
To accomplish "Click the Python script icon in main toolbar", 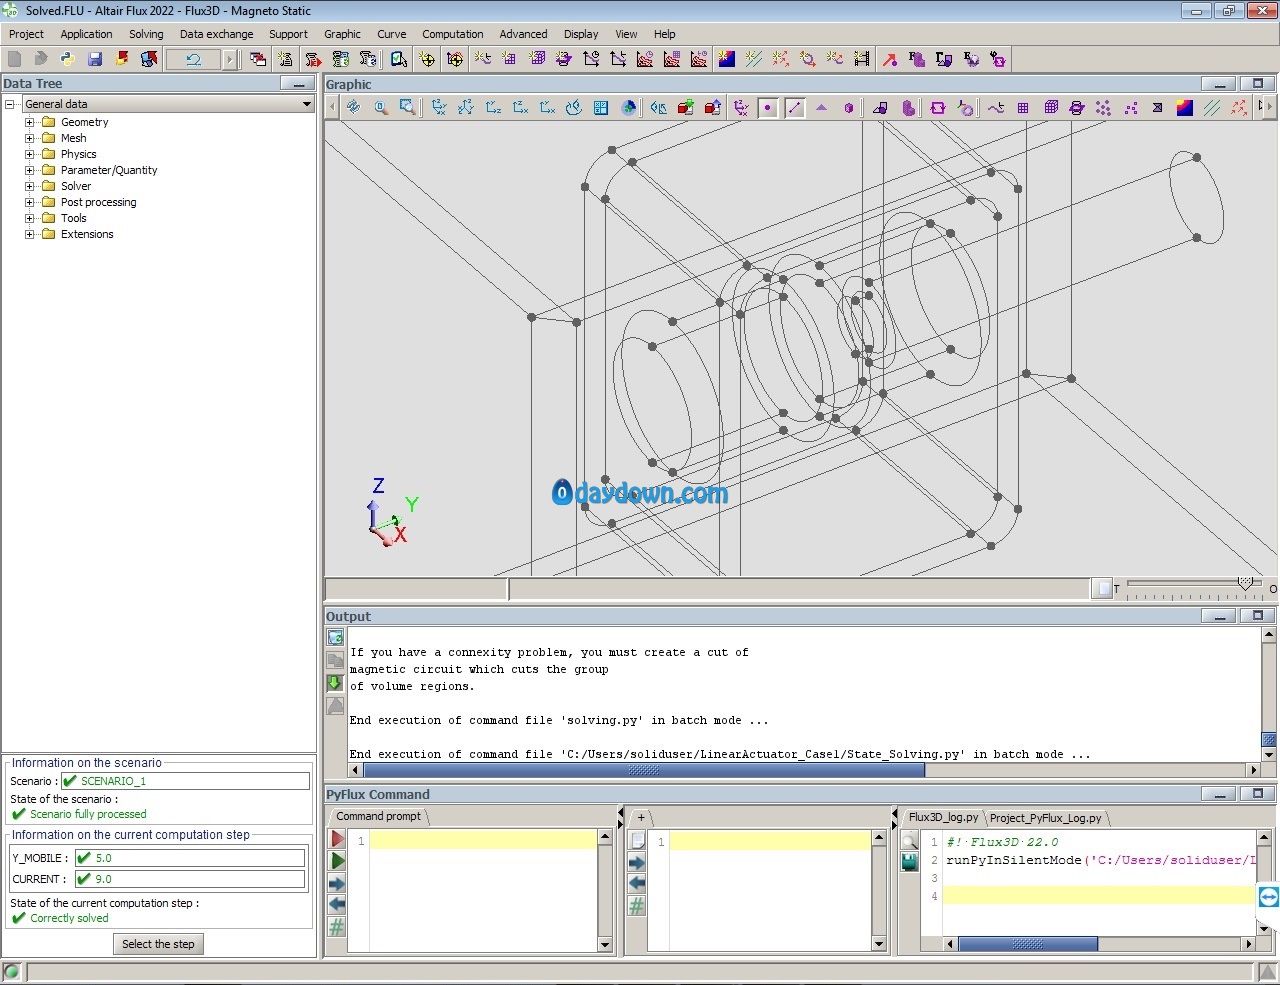I will coord(67,59).
